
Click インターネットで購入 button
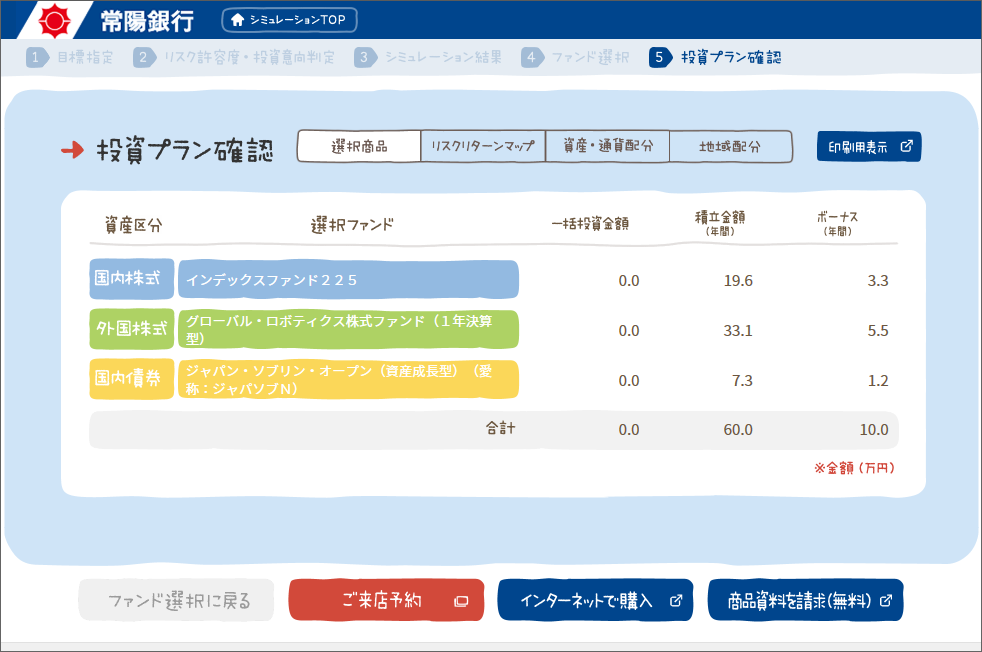click(595, 601)
